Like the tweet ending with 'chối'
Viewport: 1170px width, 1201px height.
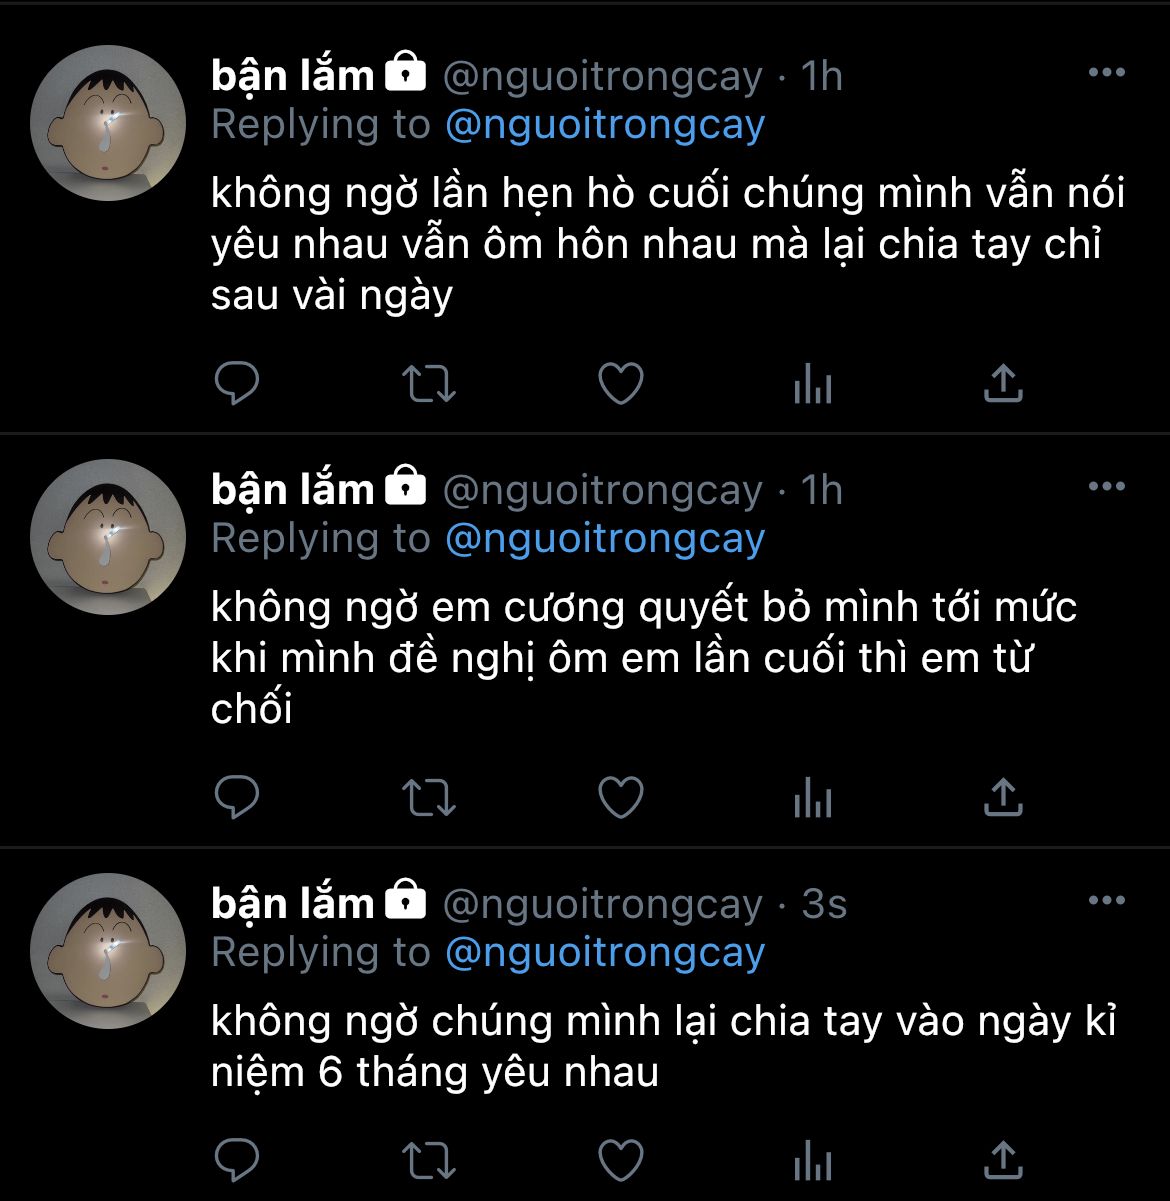(620, 797)
